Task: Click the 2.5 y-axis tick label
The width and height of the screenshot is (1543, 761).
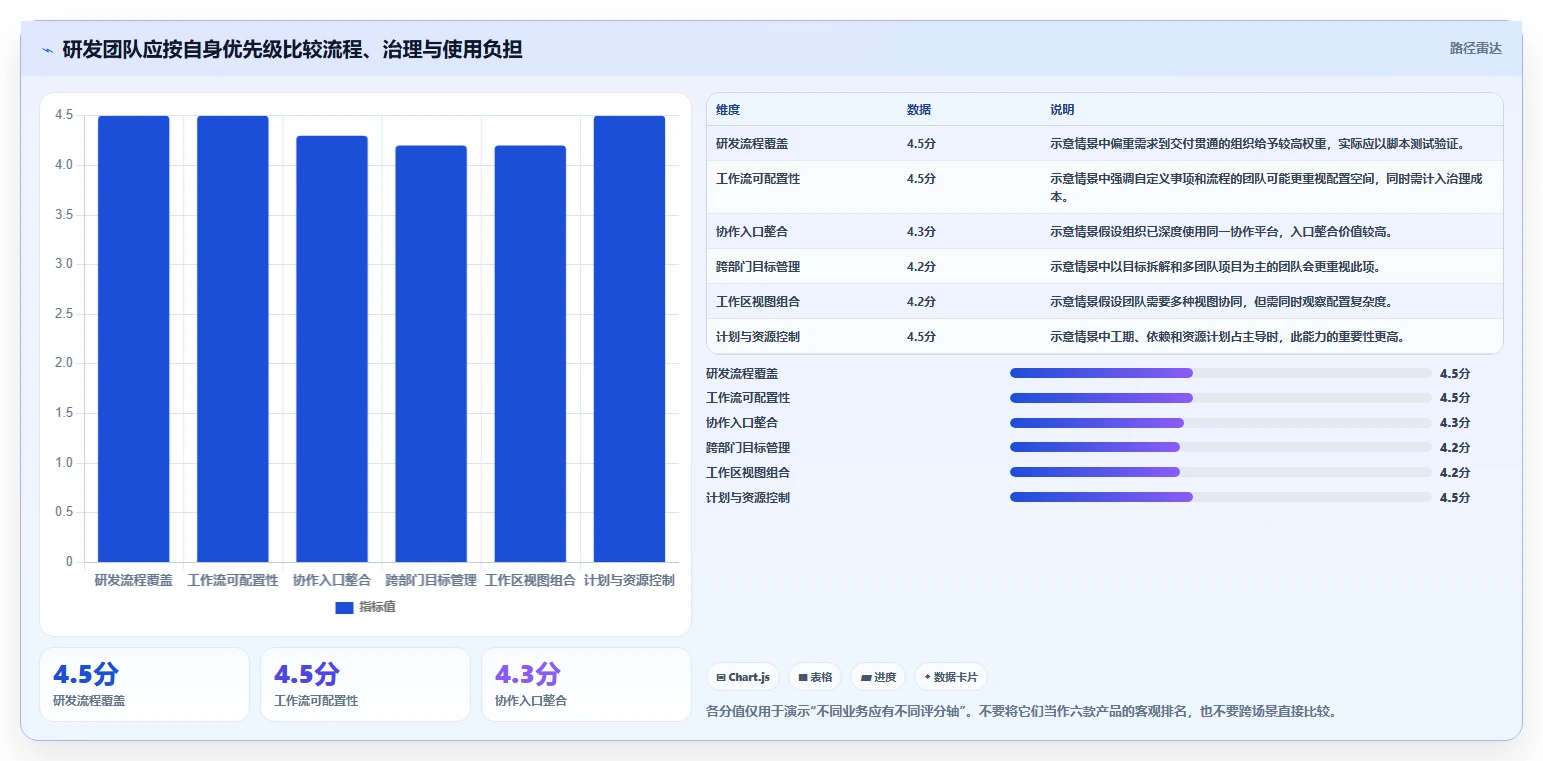Action: pos(64,314)
